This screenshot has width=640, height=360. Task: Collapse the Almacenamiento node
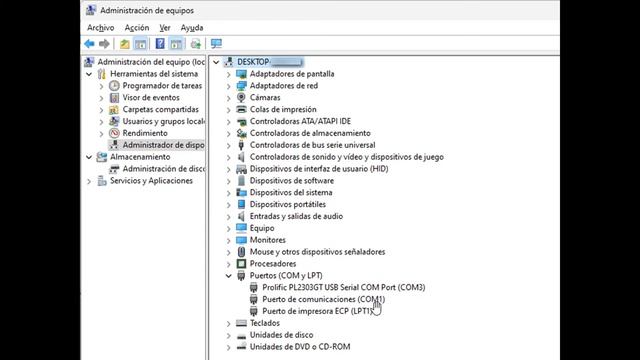(89, 157)
